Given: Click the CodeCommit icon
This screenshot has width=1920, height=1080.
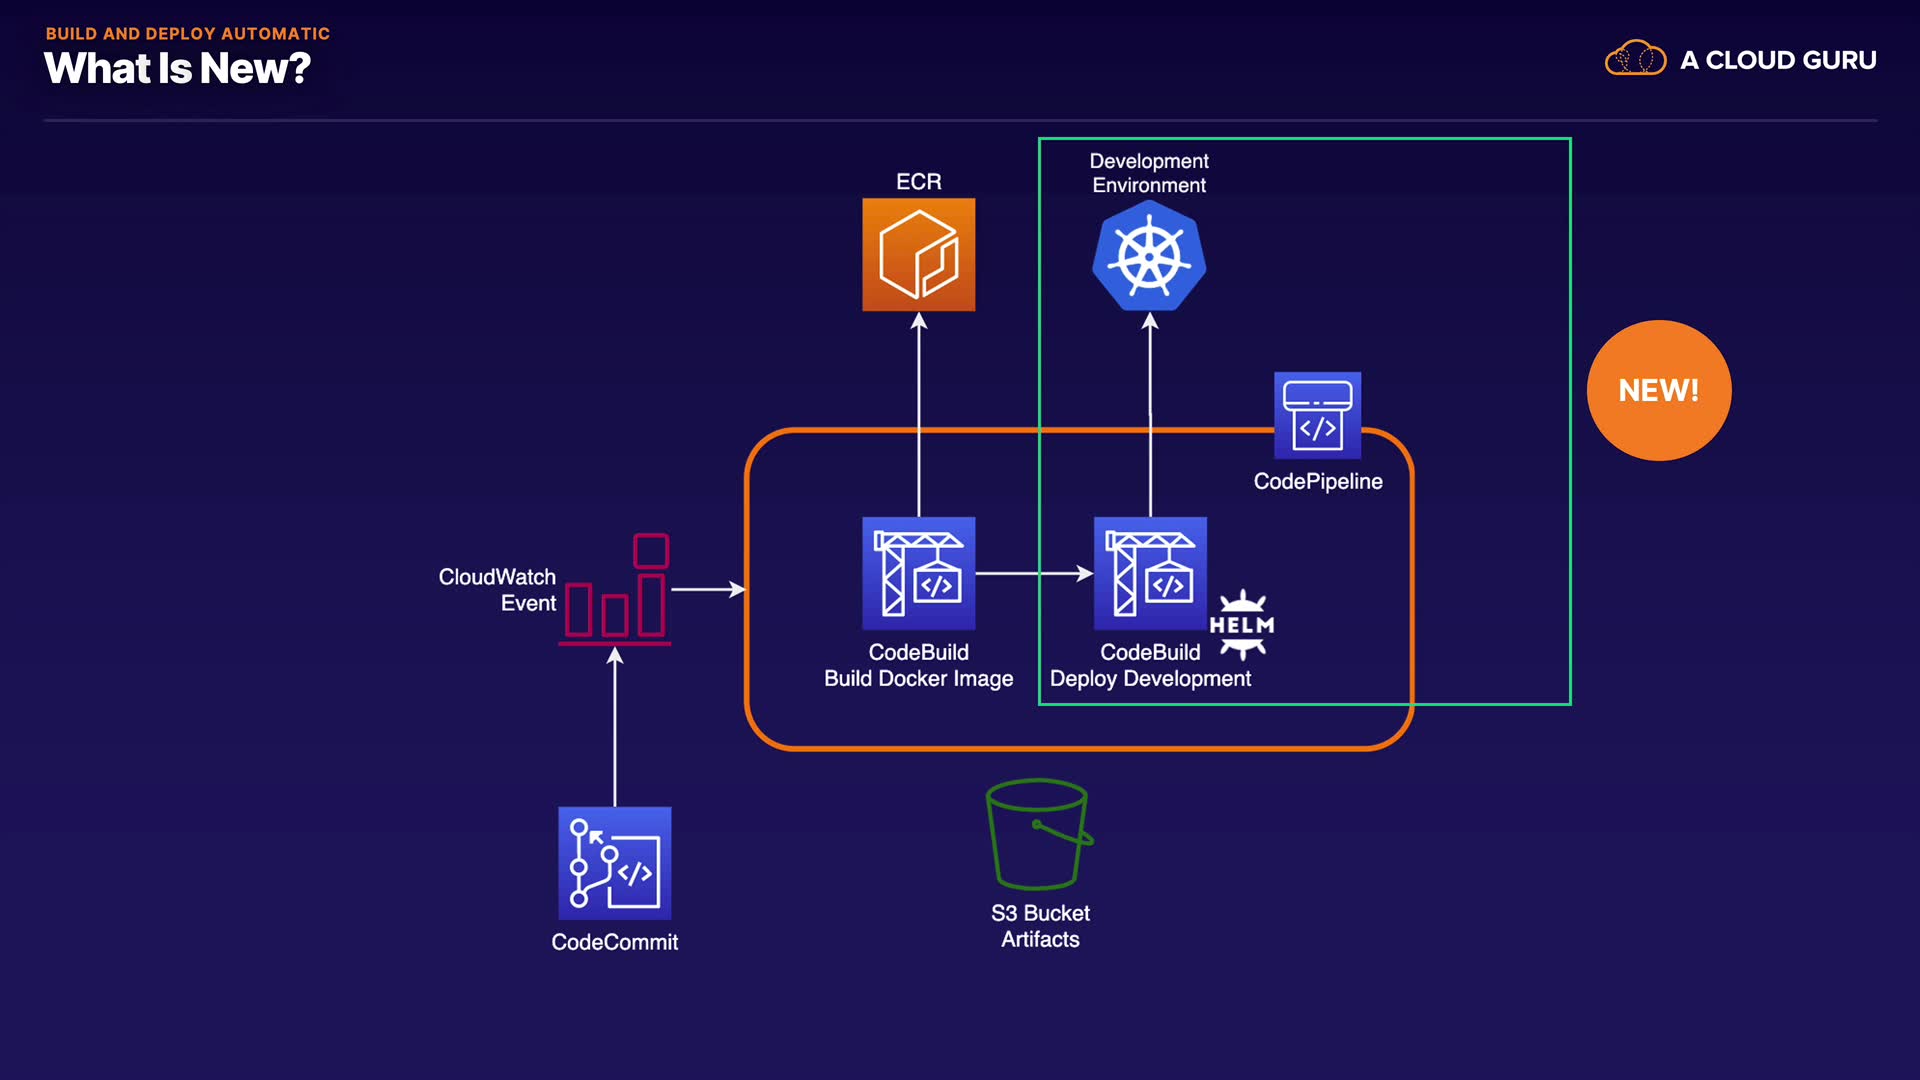Looking at the screenshot, I should click(x=614, y=863).
